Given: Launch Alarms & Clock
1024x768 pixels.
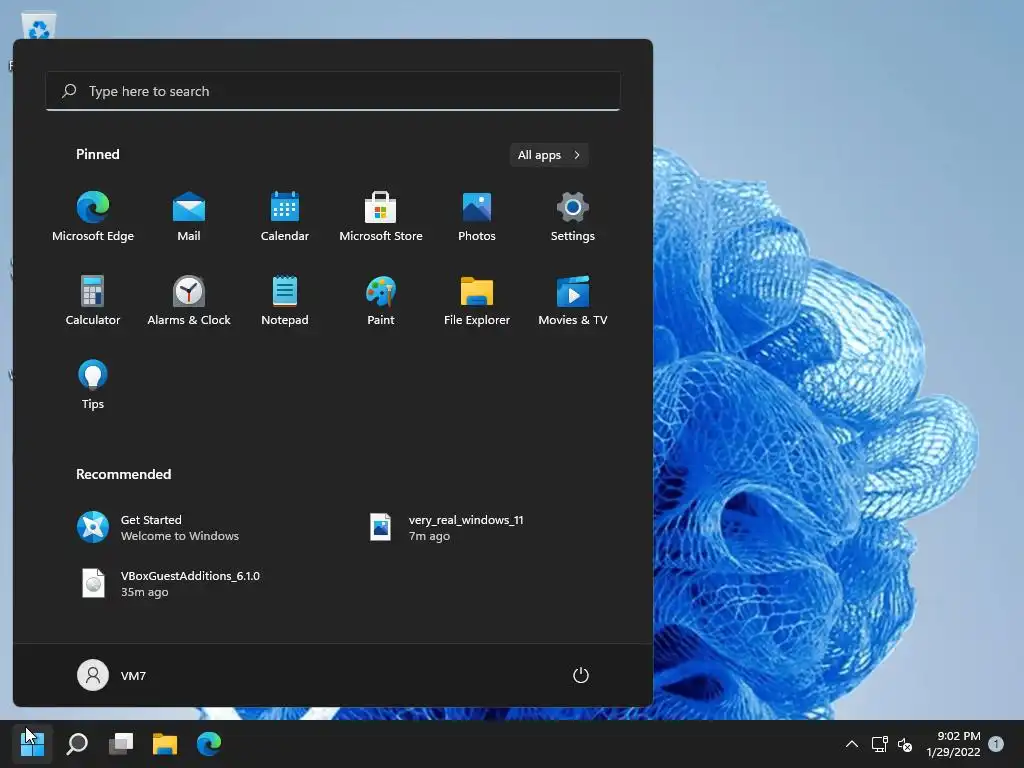Looking at the screenshot, I should click(189, 301).
